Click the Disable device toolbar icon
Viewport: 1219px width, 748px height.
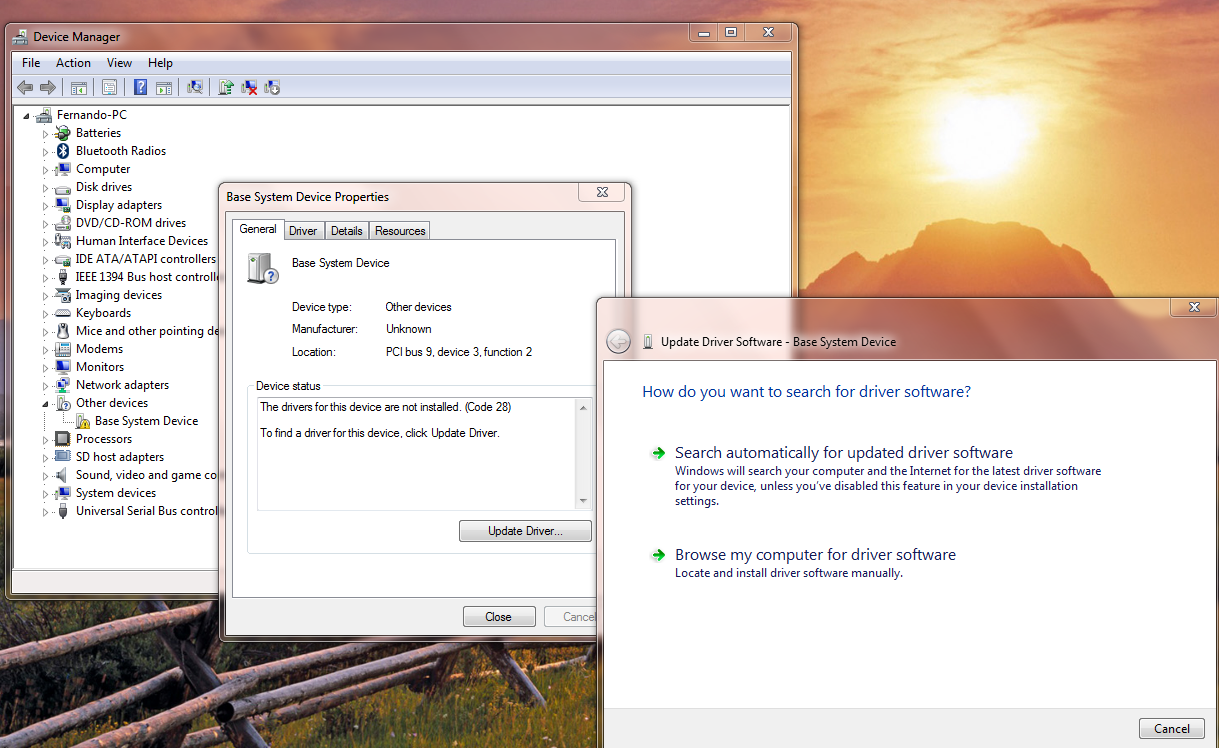pyautogui.click(x=271, y=87)
